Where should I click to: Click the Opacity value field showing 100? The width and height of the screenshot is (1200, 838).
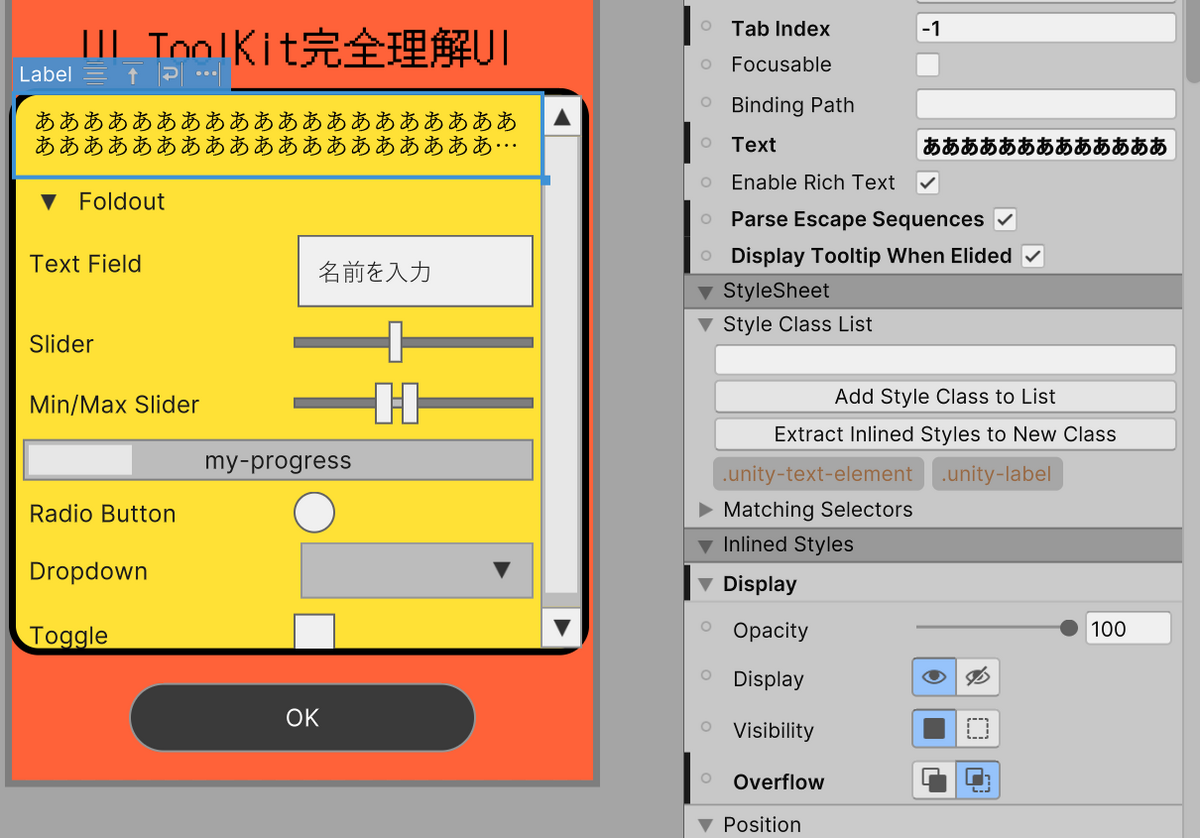1128,628
